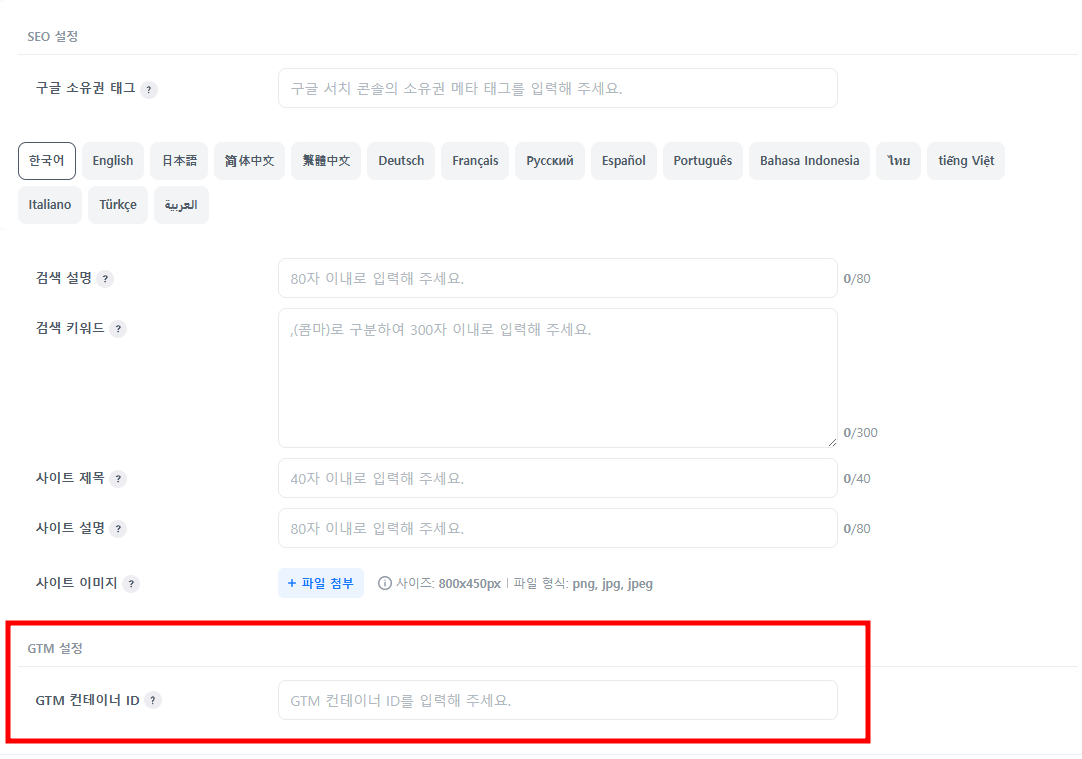Switch to the Deutsch language tab

[x=401, y=161]
